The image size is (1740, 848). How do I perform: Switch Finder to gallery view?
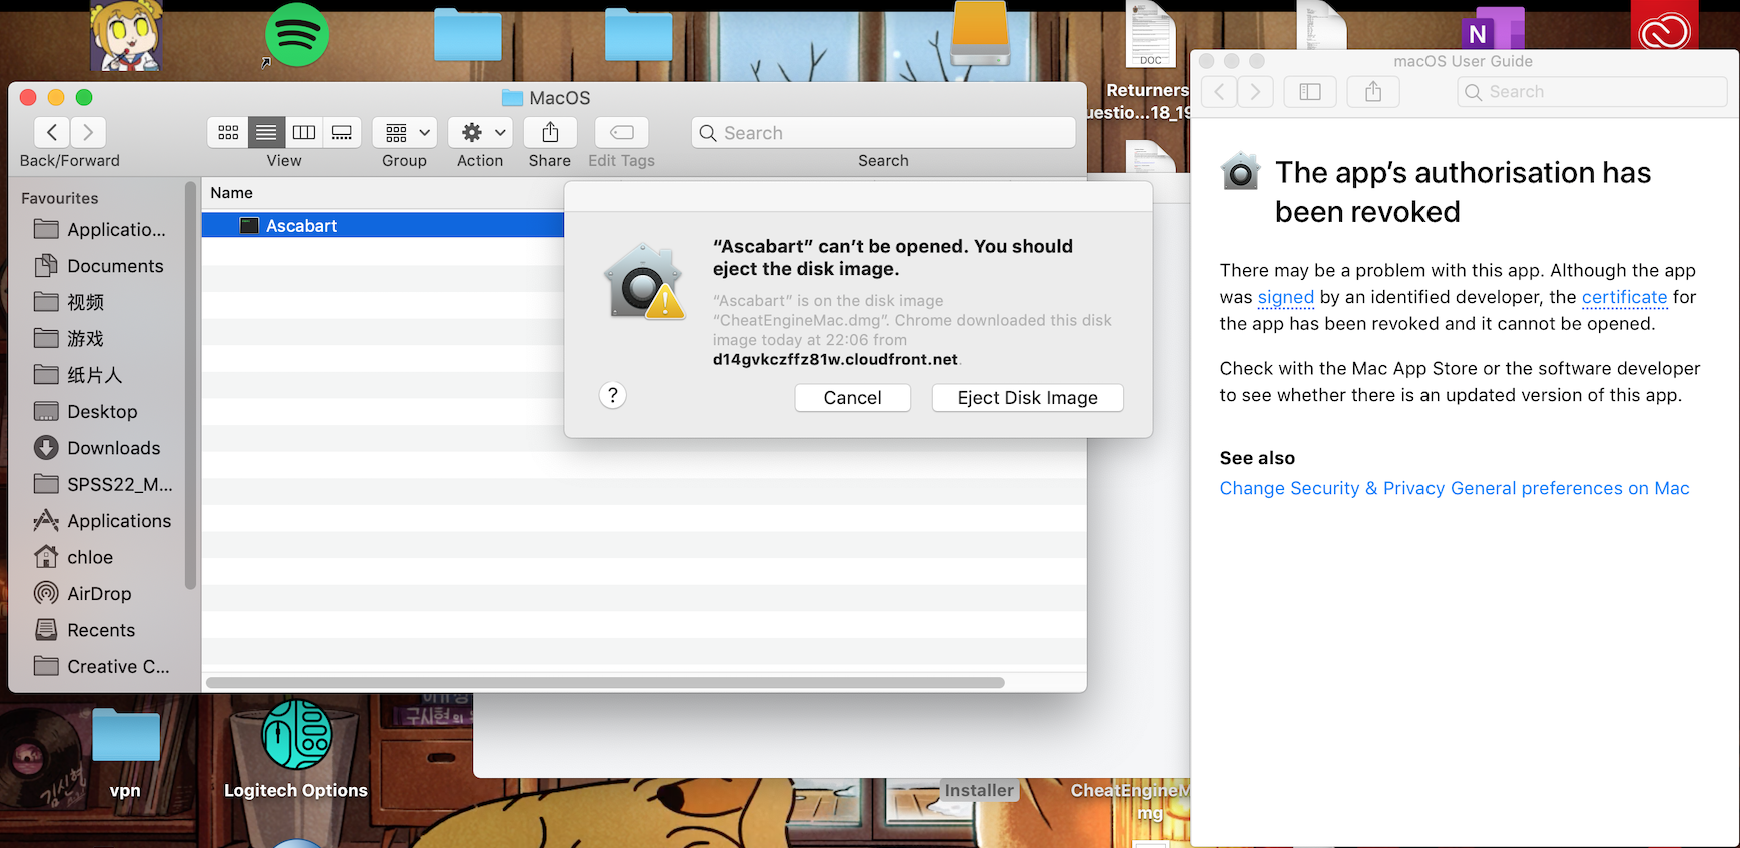342,132
